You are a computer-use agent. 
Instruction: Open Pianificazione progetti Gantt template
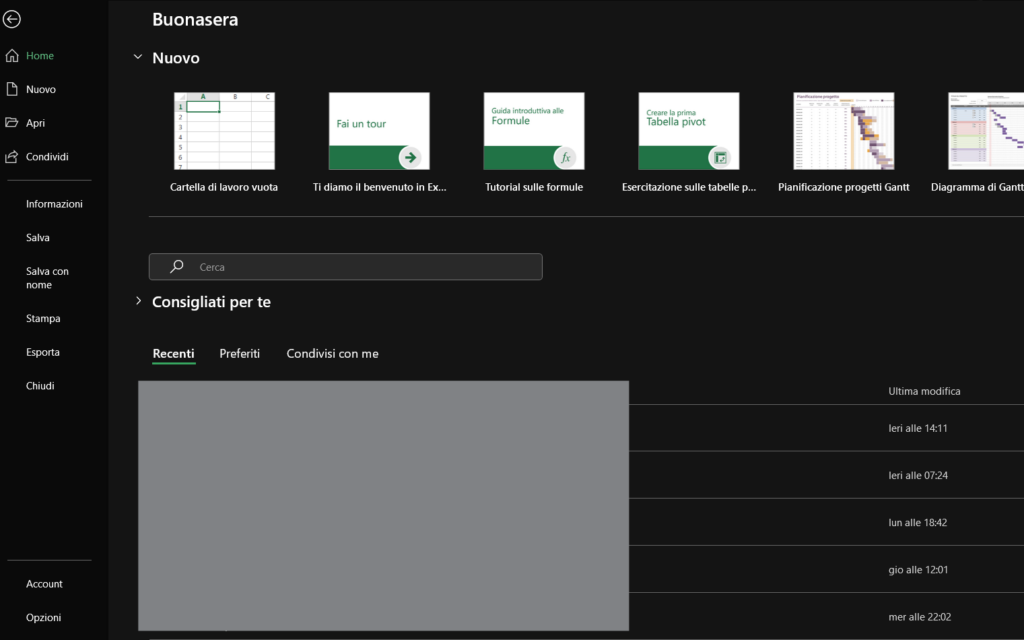click(844, 131)
